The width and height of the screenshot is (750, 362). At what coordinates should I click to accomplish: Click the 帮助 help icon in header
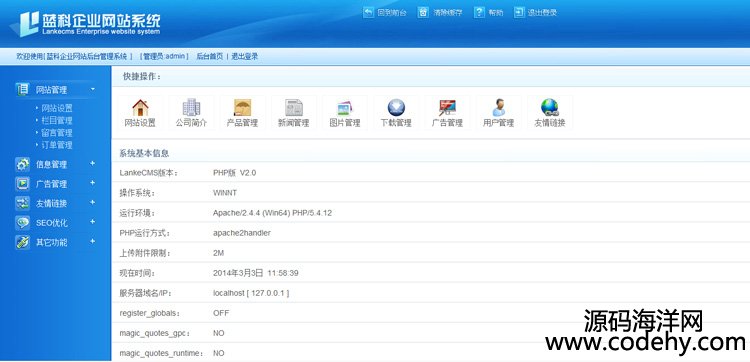[x=479, y=12]
